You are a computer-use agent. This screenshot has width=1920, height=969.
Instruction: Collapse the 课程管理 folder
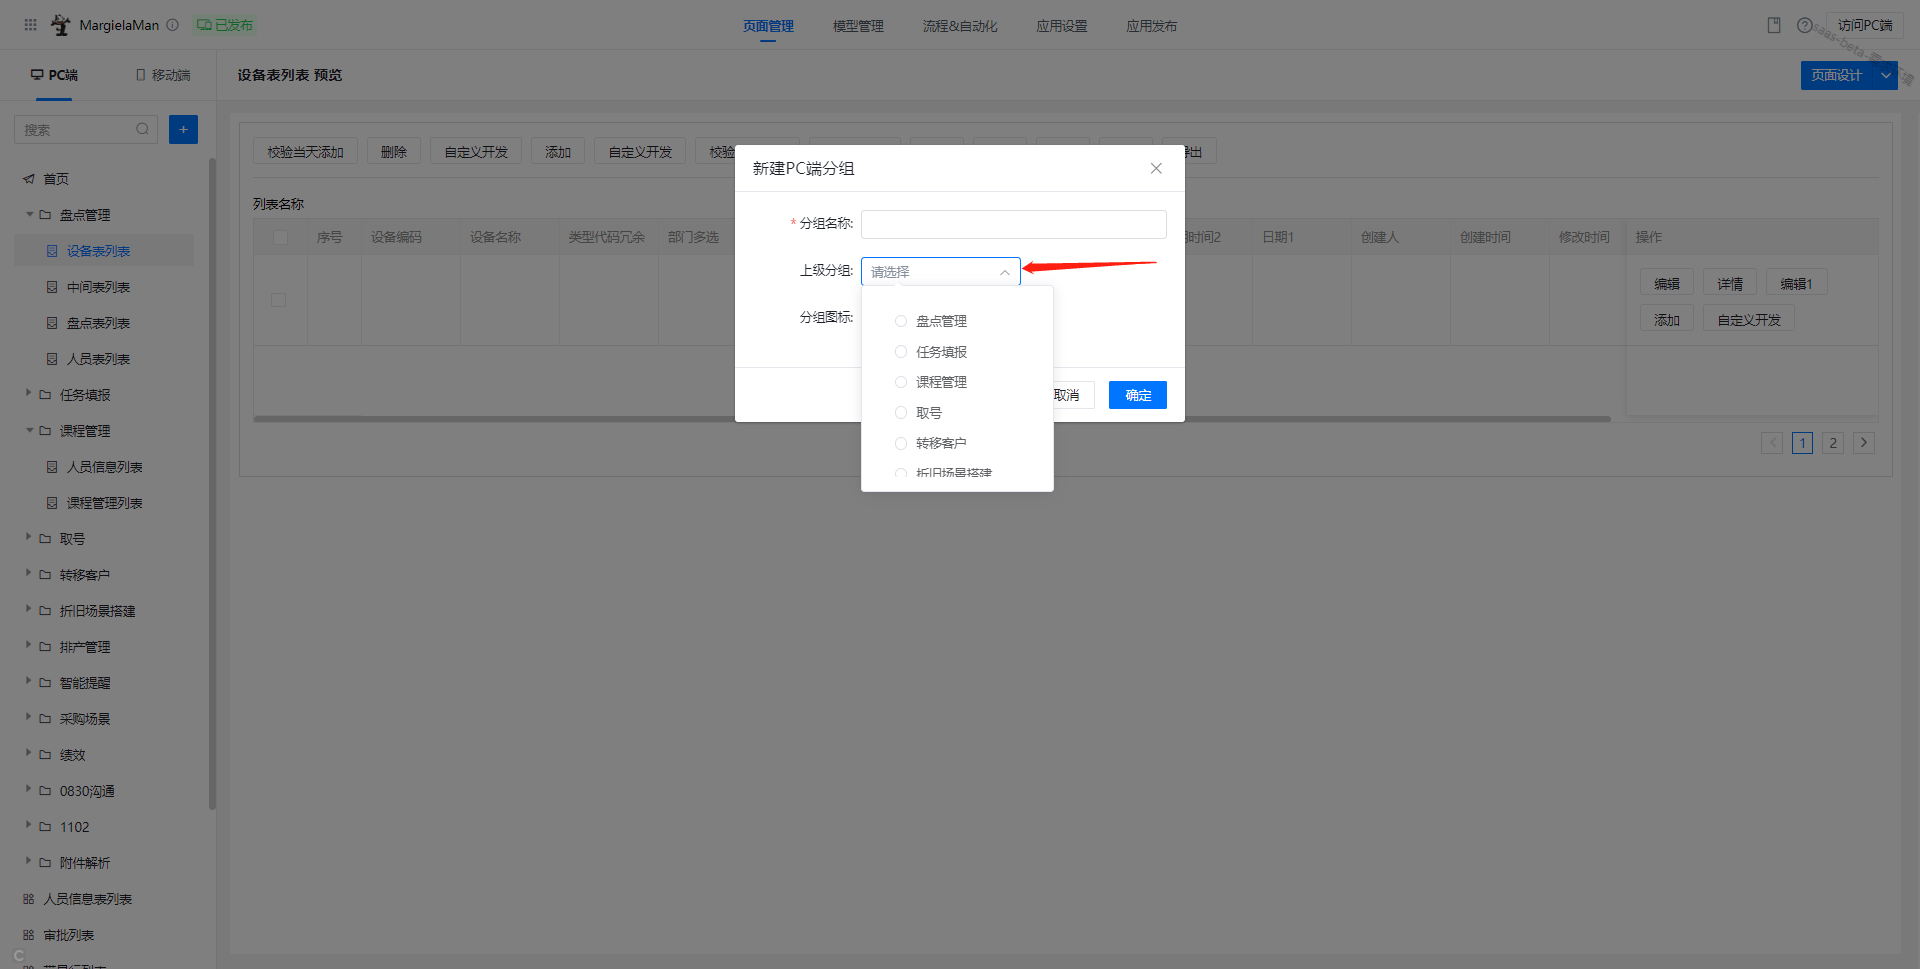pyautogui.click(x=29, y=431)
